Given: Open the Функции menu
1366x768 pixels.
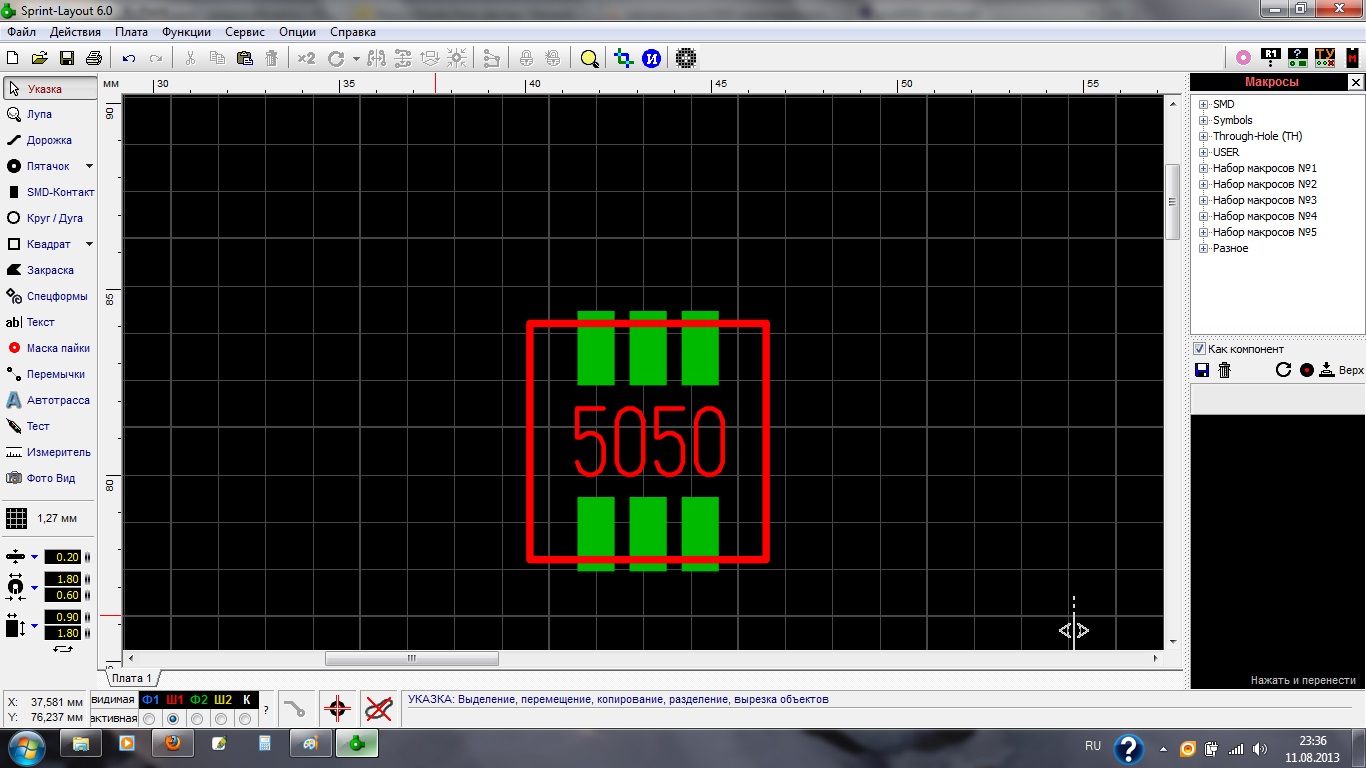Looking at the screenshot, I should [186, 32].
